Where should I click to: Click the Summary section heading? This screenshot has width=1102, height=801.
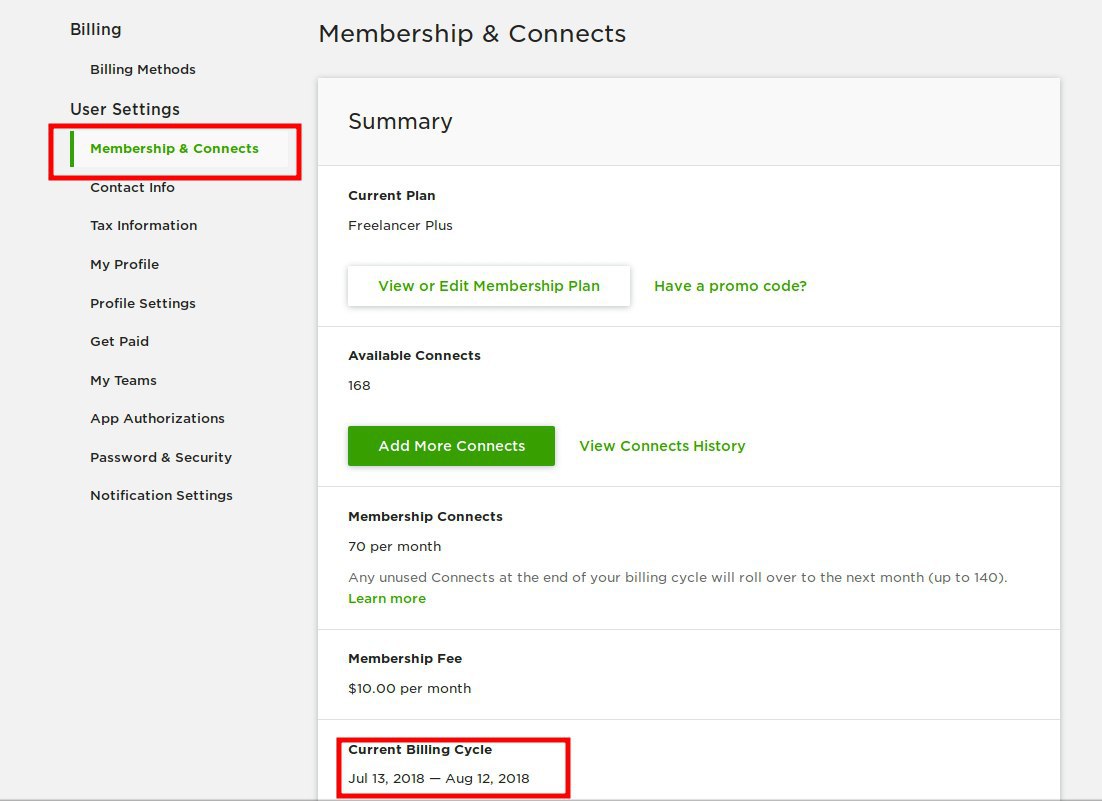(x=400, y=122)
